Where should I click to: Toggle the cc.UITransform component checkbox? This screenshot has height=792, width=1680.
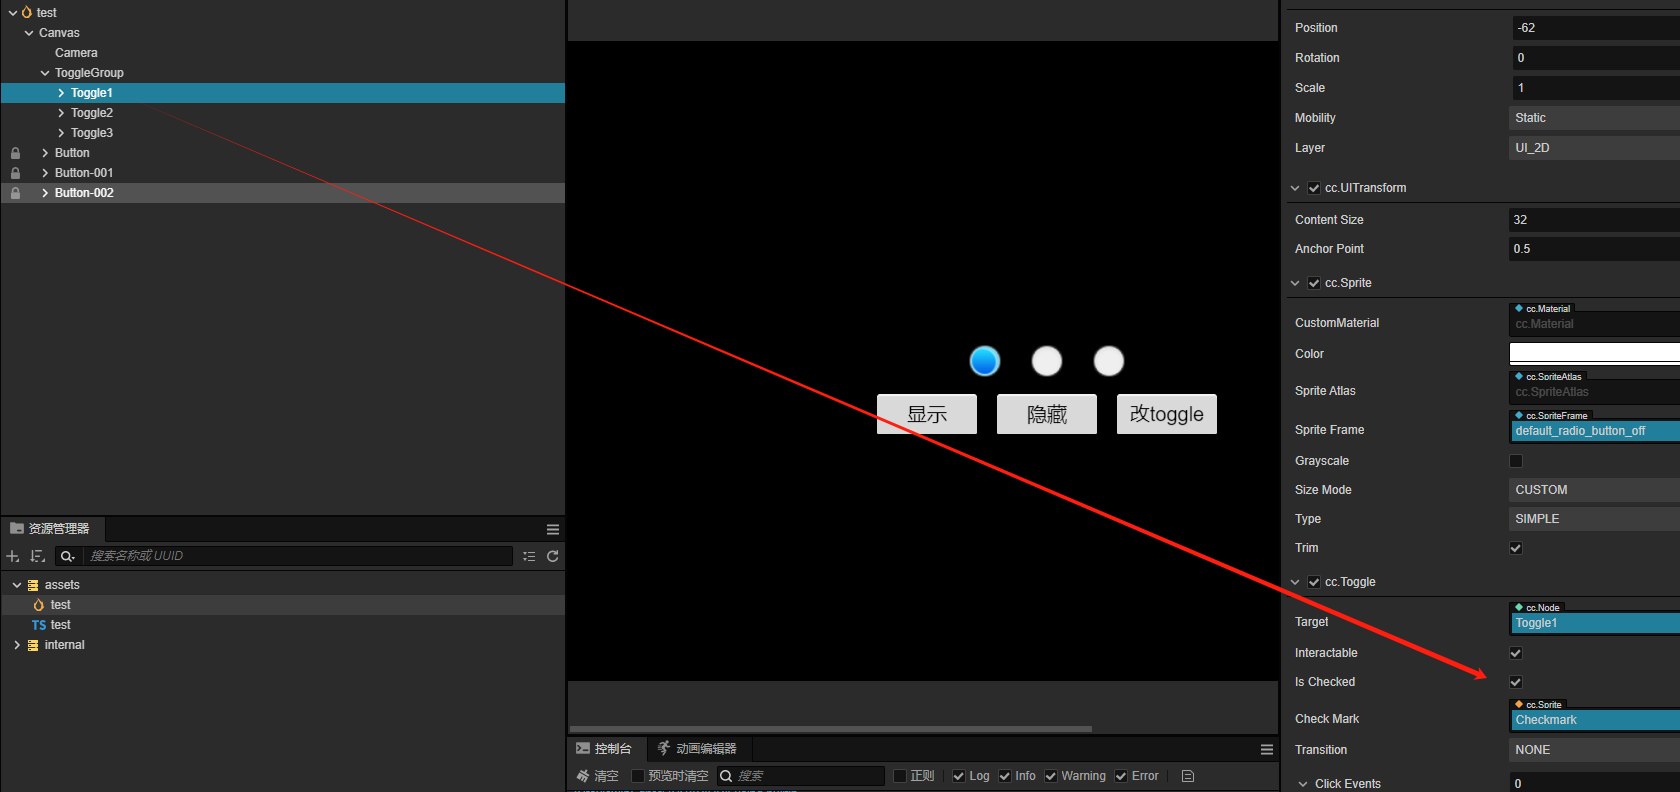click(1314, 188)
